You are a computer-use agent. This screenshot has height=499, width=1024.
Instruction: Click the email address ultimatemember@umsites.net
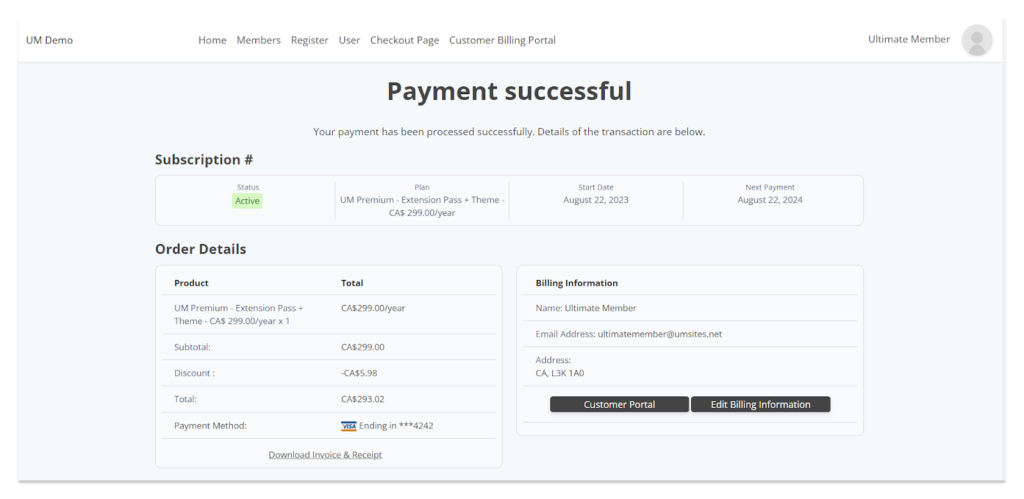click(660, 334)
